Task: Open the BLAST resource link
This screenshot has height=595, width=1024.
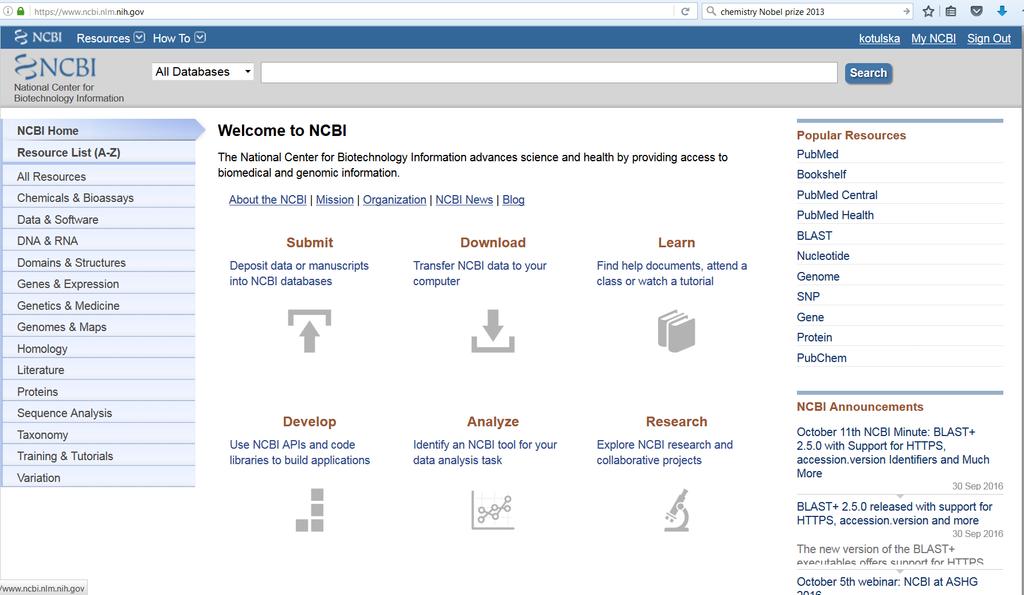Action: coord(814,236)
